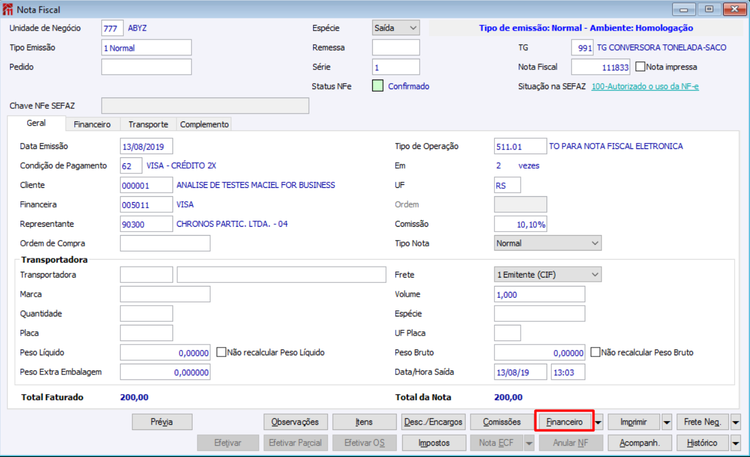
Task: Open the Itens button
Action: 364,422
